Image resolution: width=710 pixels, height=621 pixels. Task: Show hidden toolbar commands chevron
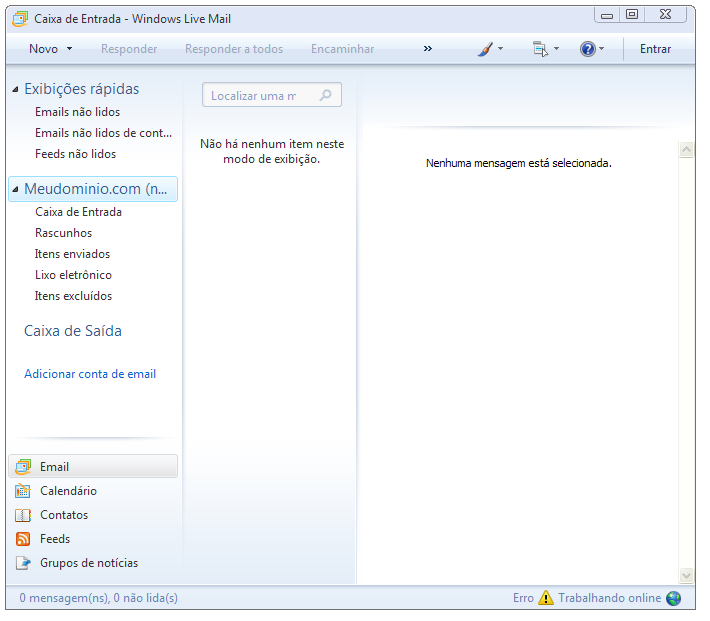click(428, 48)
